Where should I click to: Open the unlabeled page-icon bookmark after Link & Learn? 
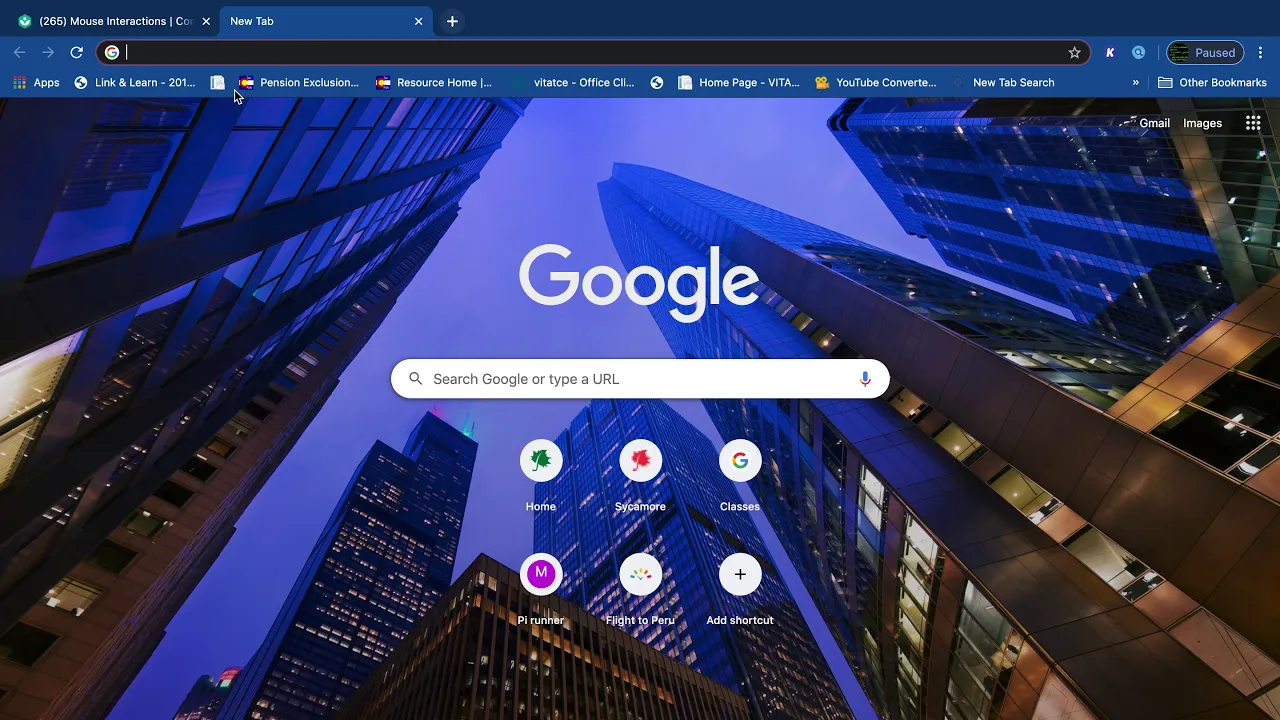217,83
